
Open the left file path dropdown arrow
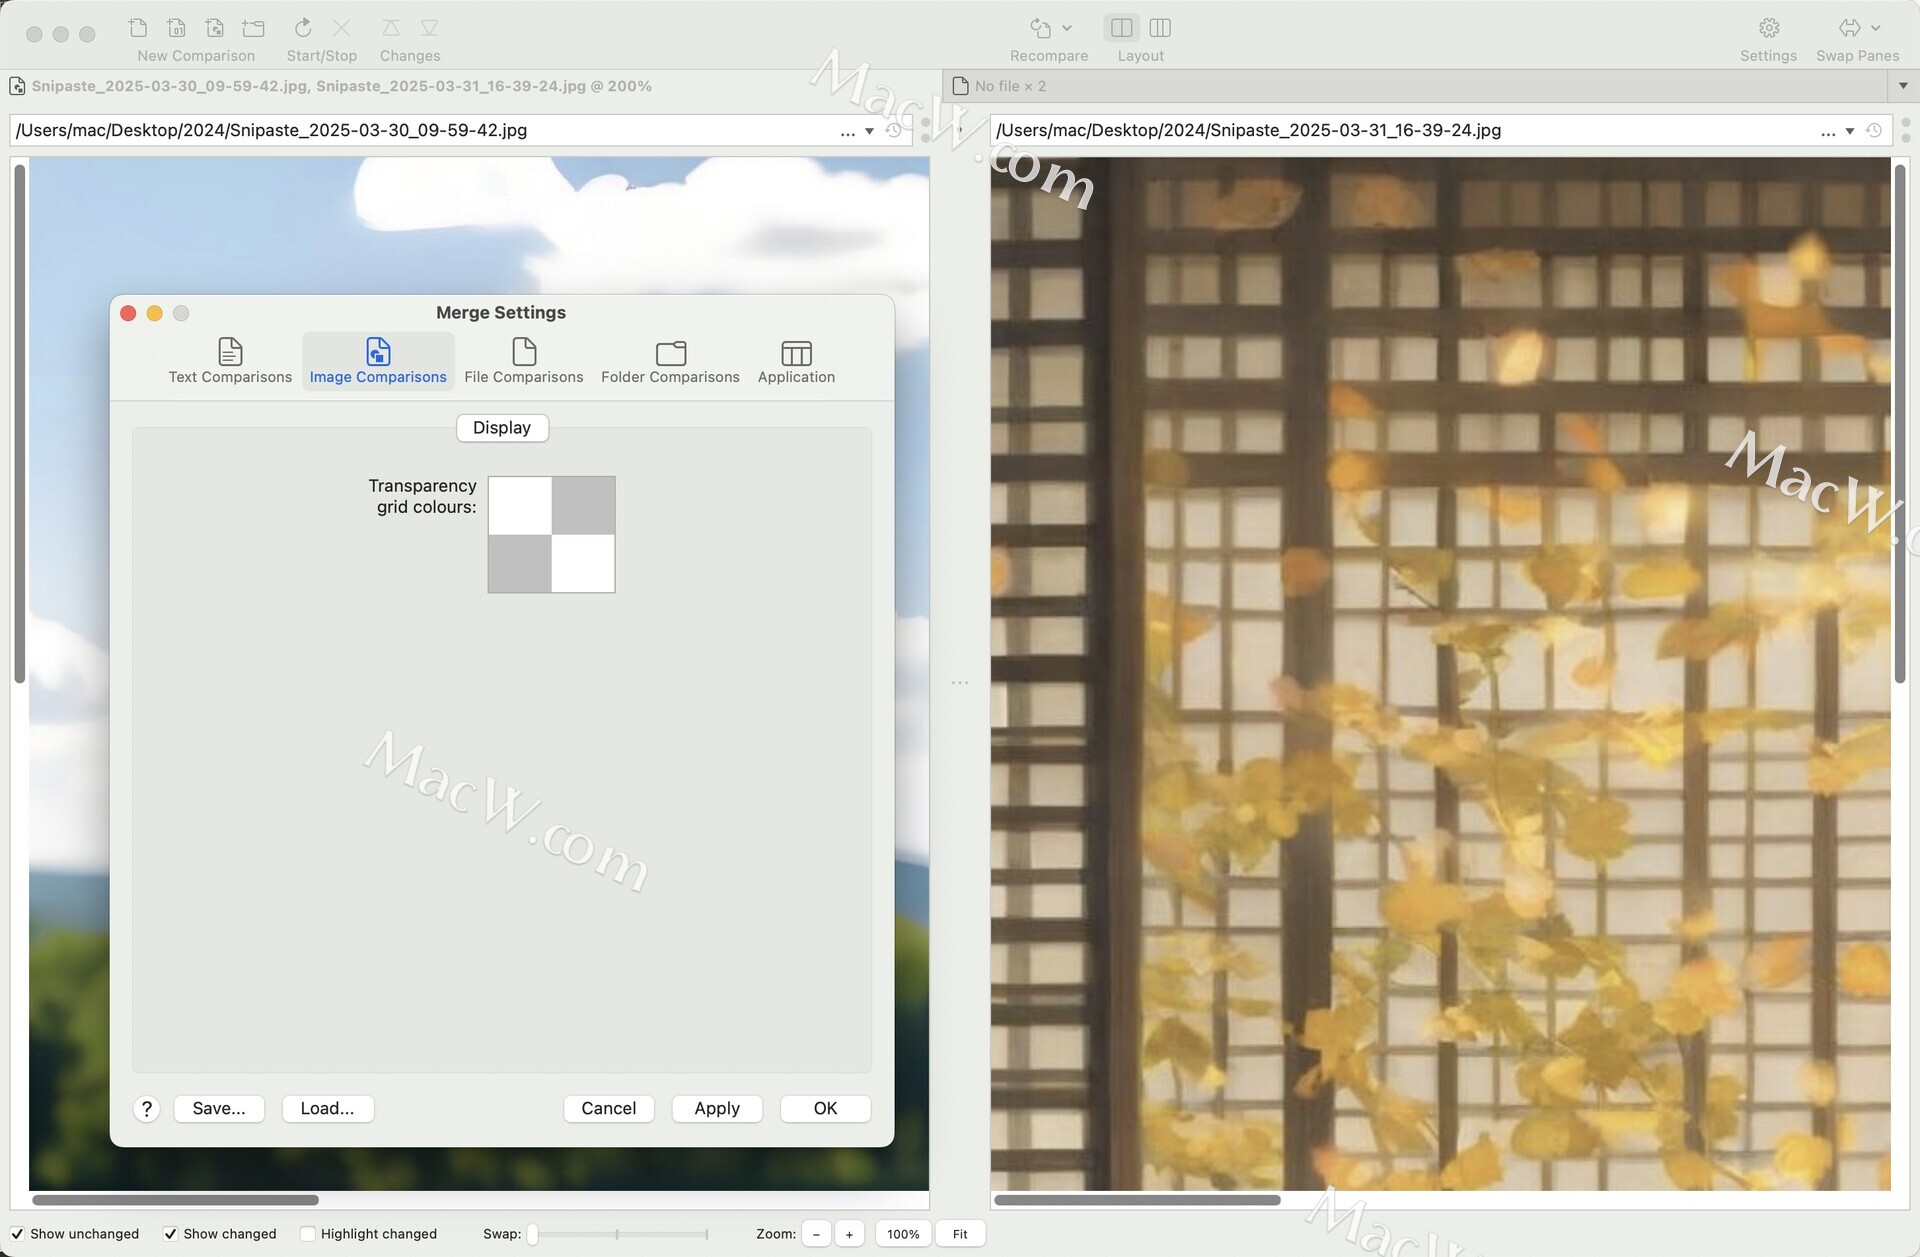coord(869,132)
